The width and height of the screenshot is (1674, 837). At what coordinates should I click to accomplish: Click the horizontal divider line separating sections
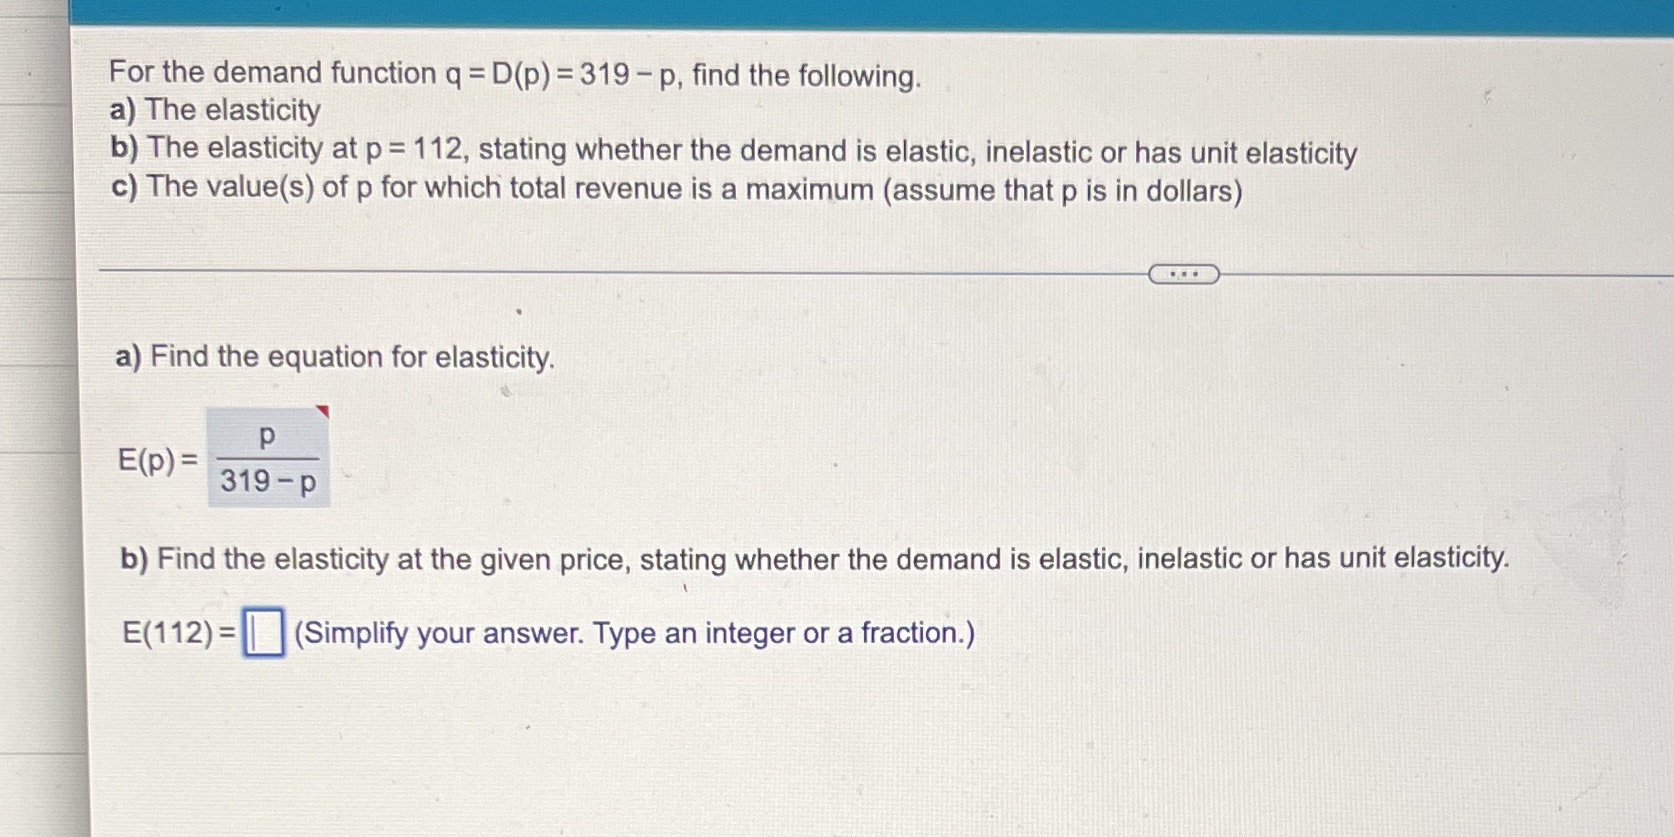[600, 270]
